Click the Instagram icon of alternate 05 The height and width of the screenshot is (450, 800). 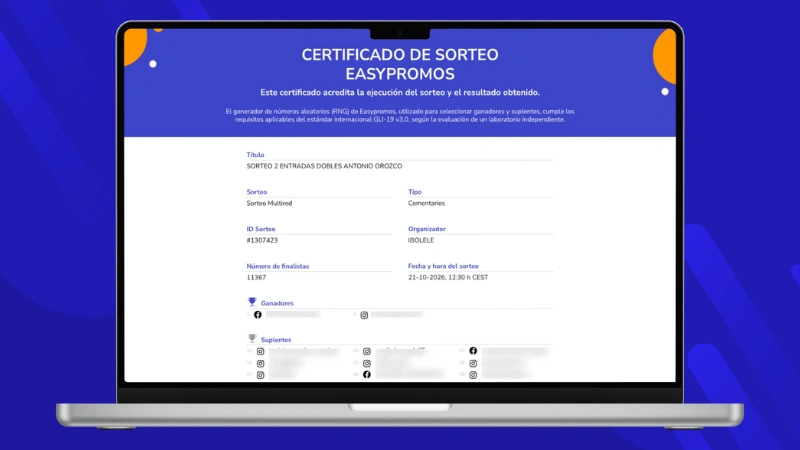click(367, 364)
